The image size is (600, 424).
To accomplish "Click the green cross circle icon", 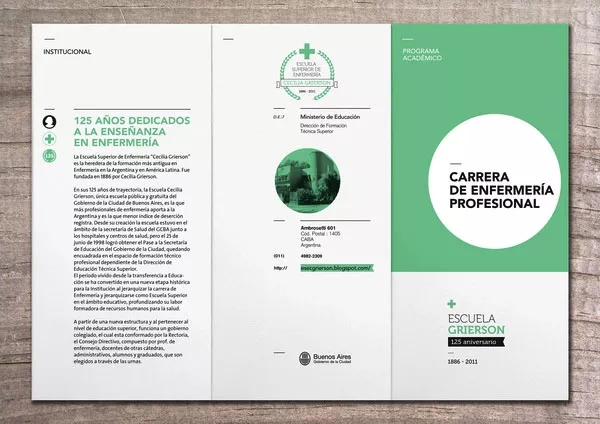I will click(x=49, y=139).
